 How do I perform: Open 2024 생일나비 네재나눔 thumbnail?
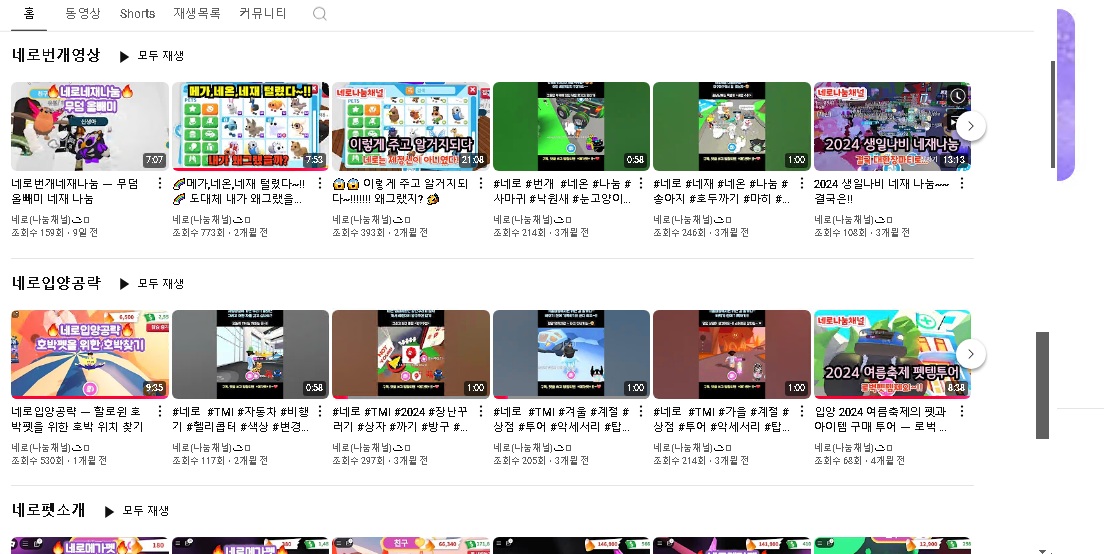point(892,127)
